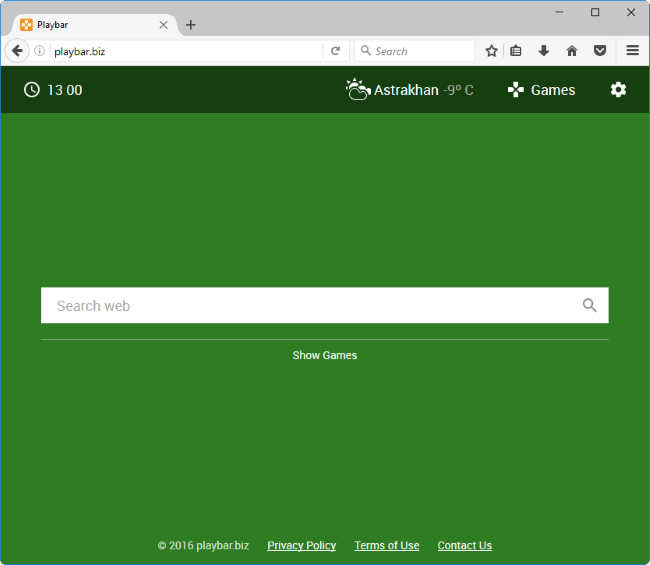Reload the page with the refresh button
Viewport: 650px width, 565px height.
(x=336, y=51)
